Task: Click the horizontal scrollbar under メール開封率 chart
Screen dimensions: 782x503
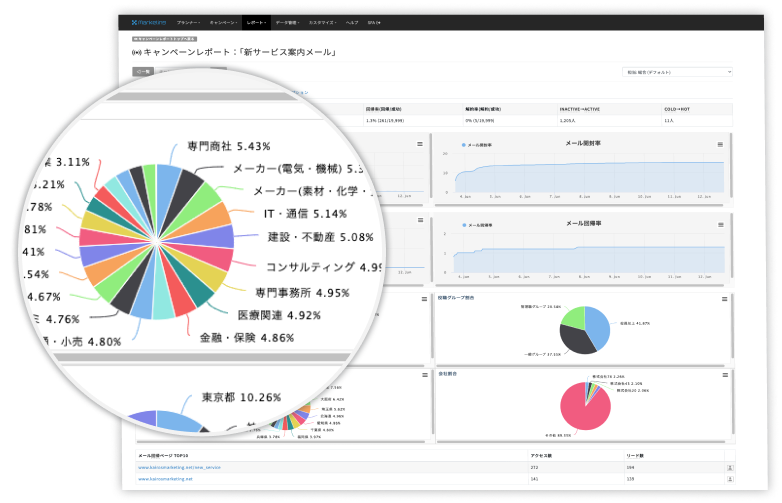Action: point(579,205)
